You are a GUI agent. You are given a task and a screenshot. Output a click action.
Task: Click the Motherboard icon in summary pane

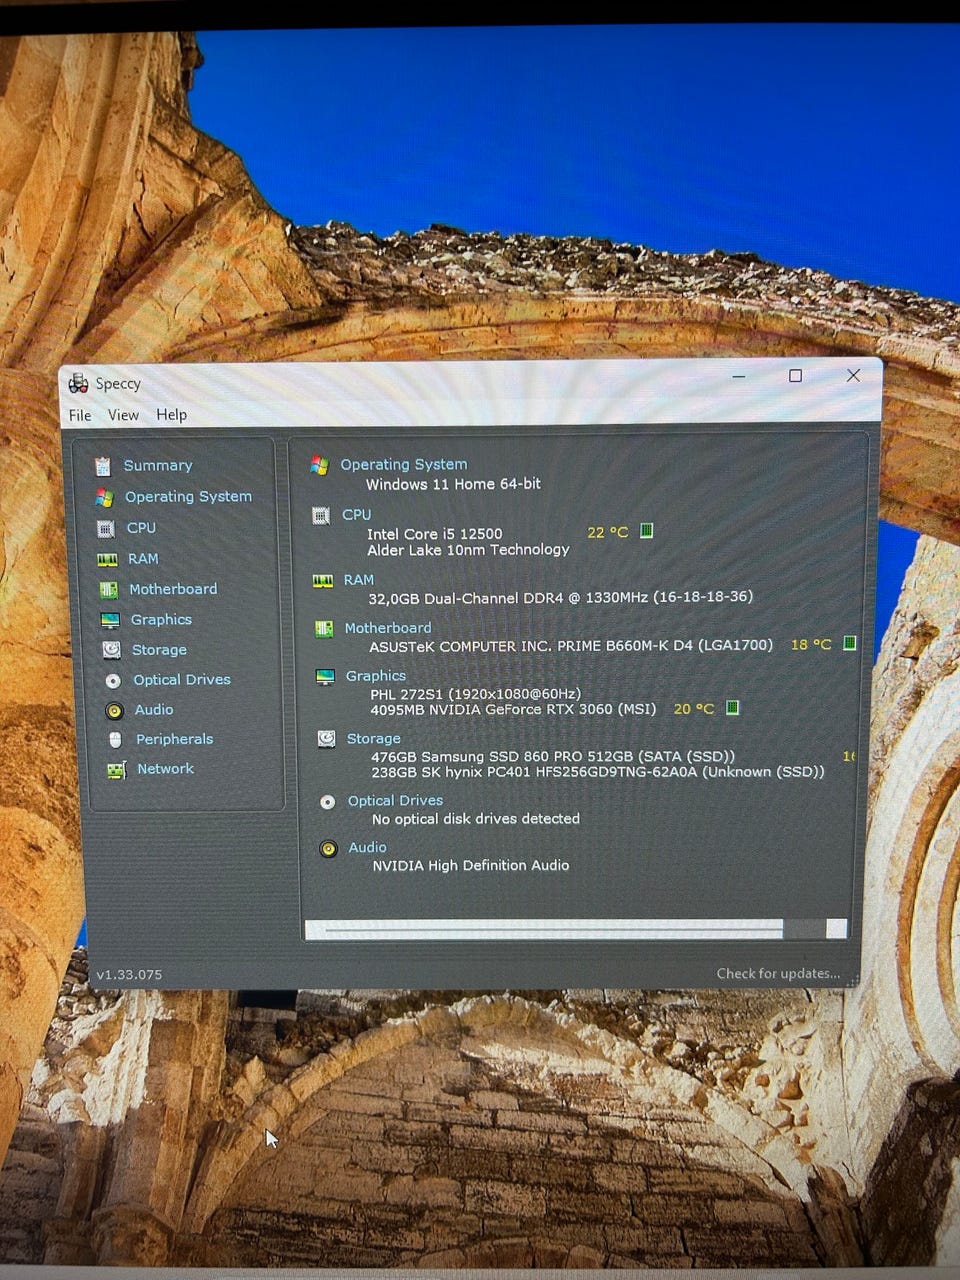click(323, 629)
